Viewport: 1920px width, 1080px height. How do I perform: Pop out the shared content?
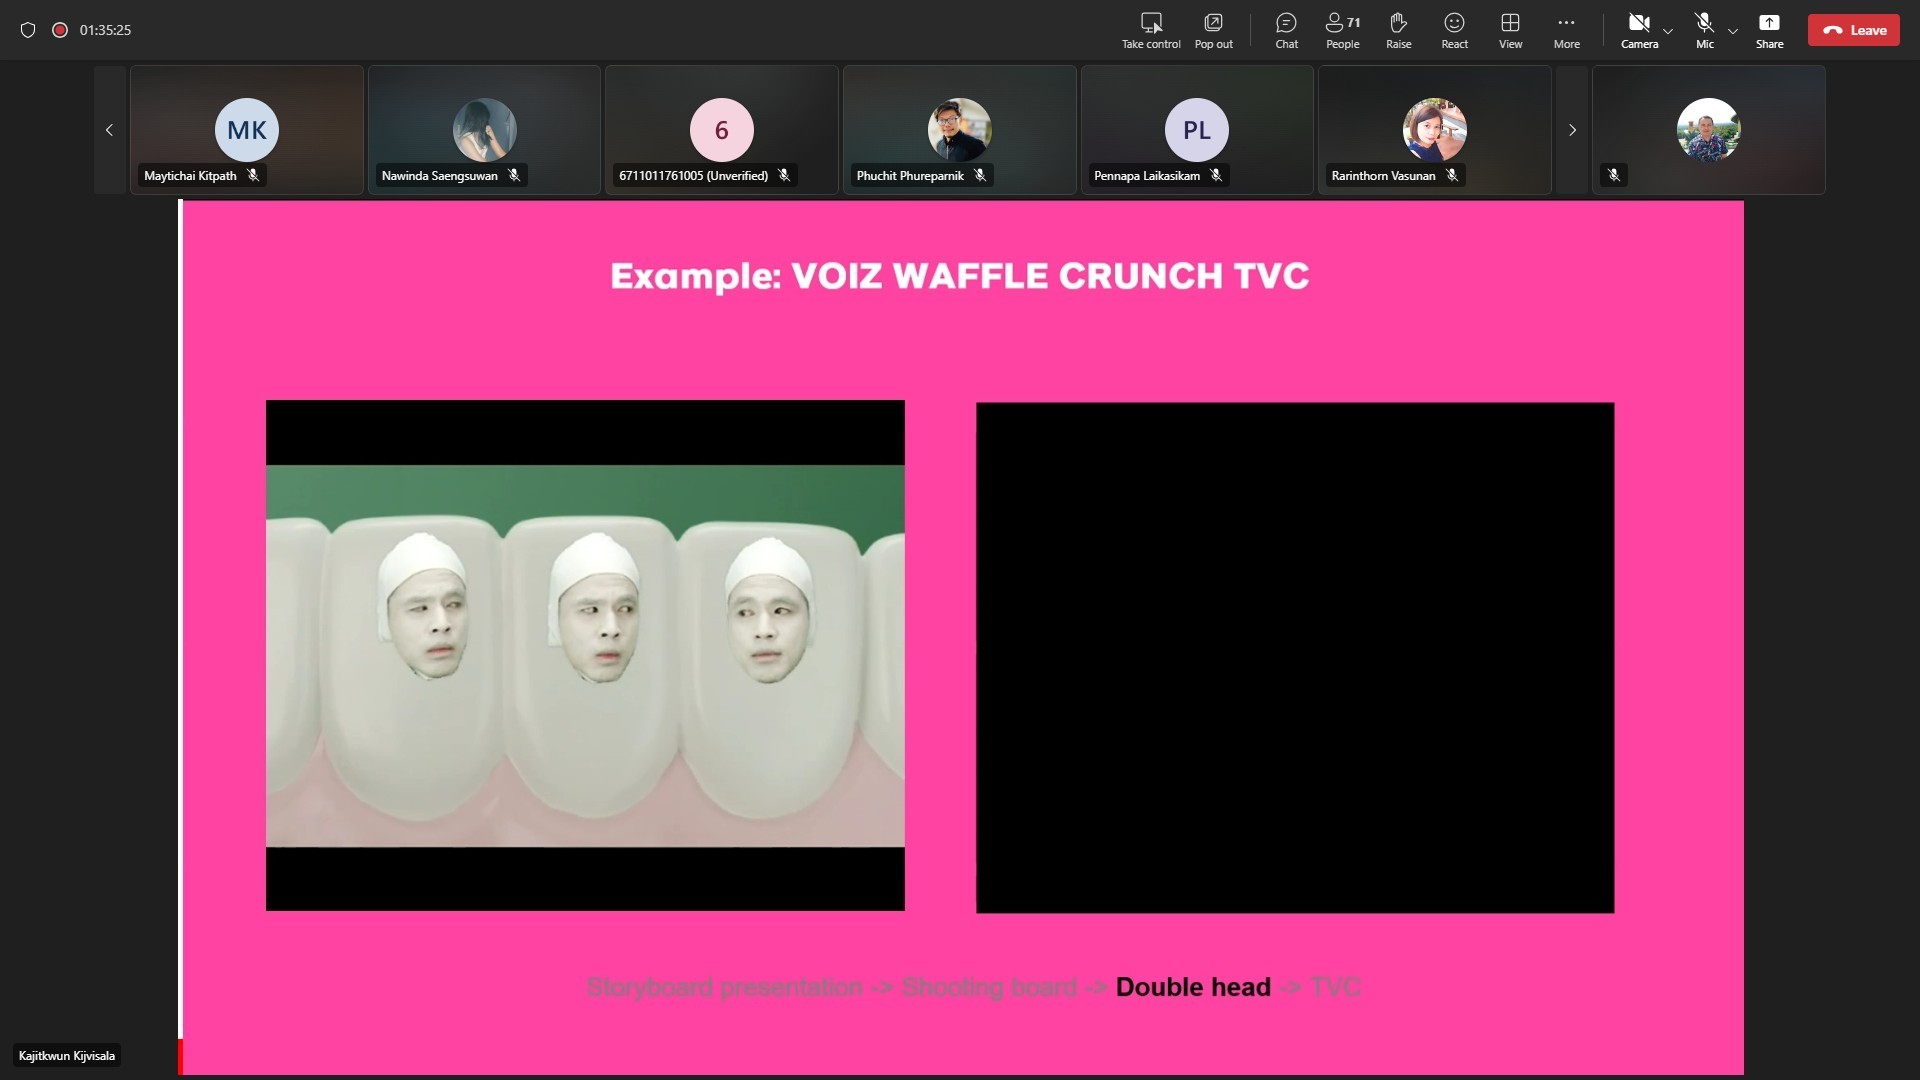click(x=1213, y=30)
